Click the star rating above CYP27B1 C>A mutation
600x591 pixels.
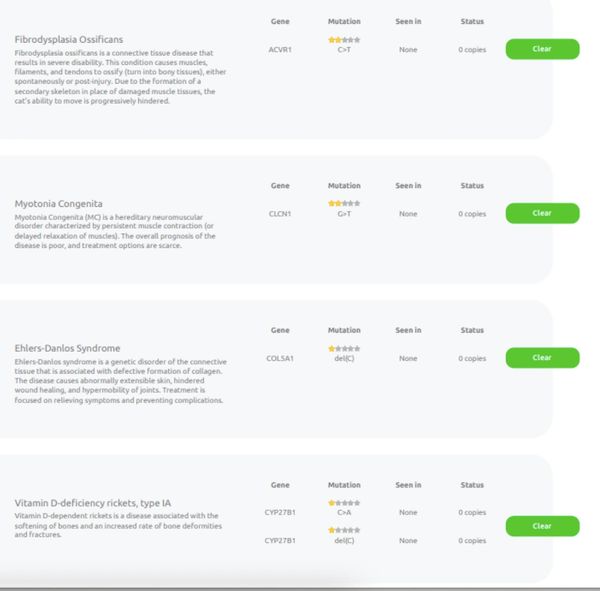click(344, 502)
